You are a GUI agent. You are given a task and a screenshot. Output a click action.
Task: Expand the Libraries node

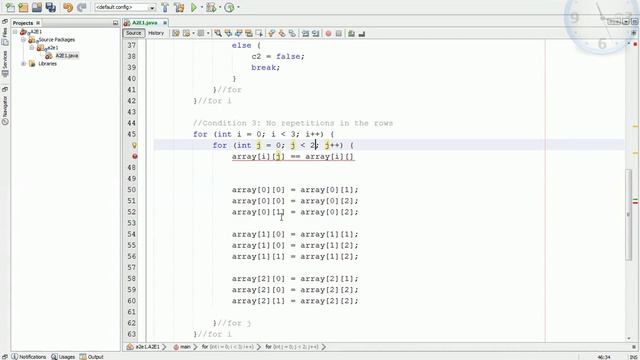(23, 64)
